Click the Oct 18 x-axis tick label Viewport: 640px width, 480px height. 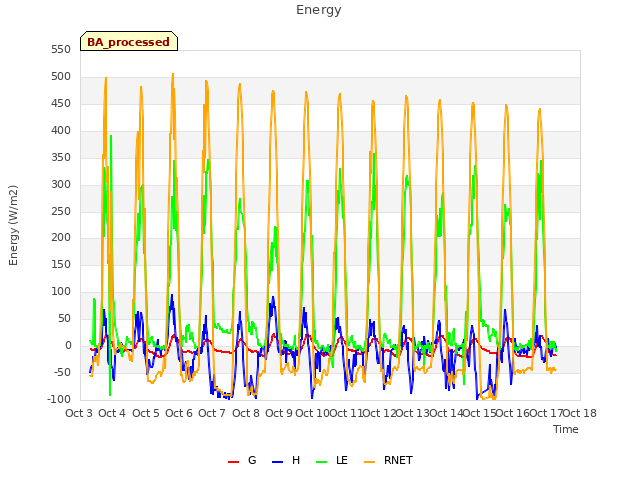(580, 413)
